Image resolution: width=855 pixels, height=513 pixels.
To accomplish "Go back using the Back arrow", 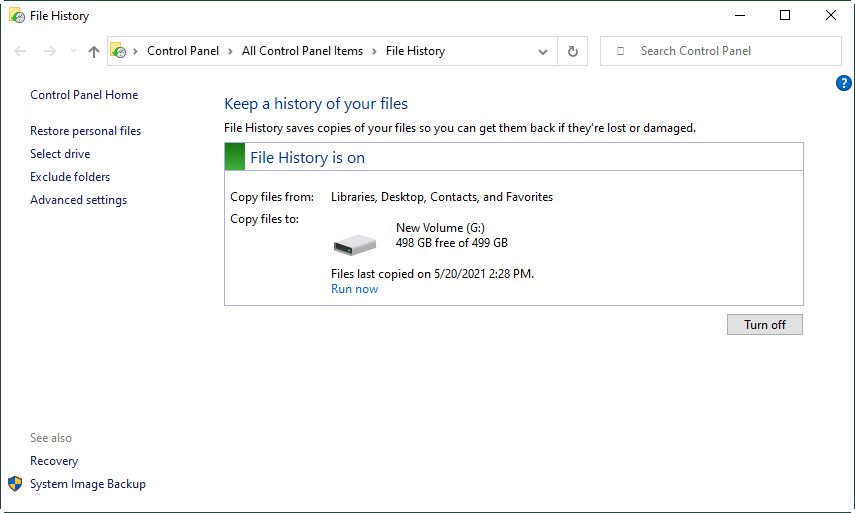I will pos(21,51).
